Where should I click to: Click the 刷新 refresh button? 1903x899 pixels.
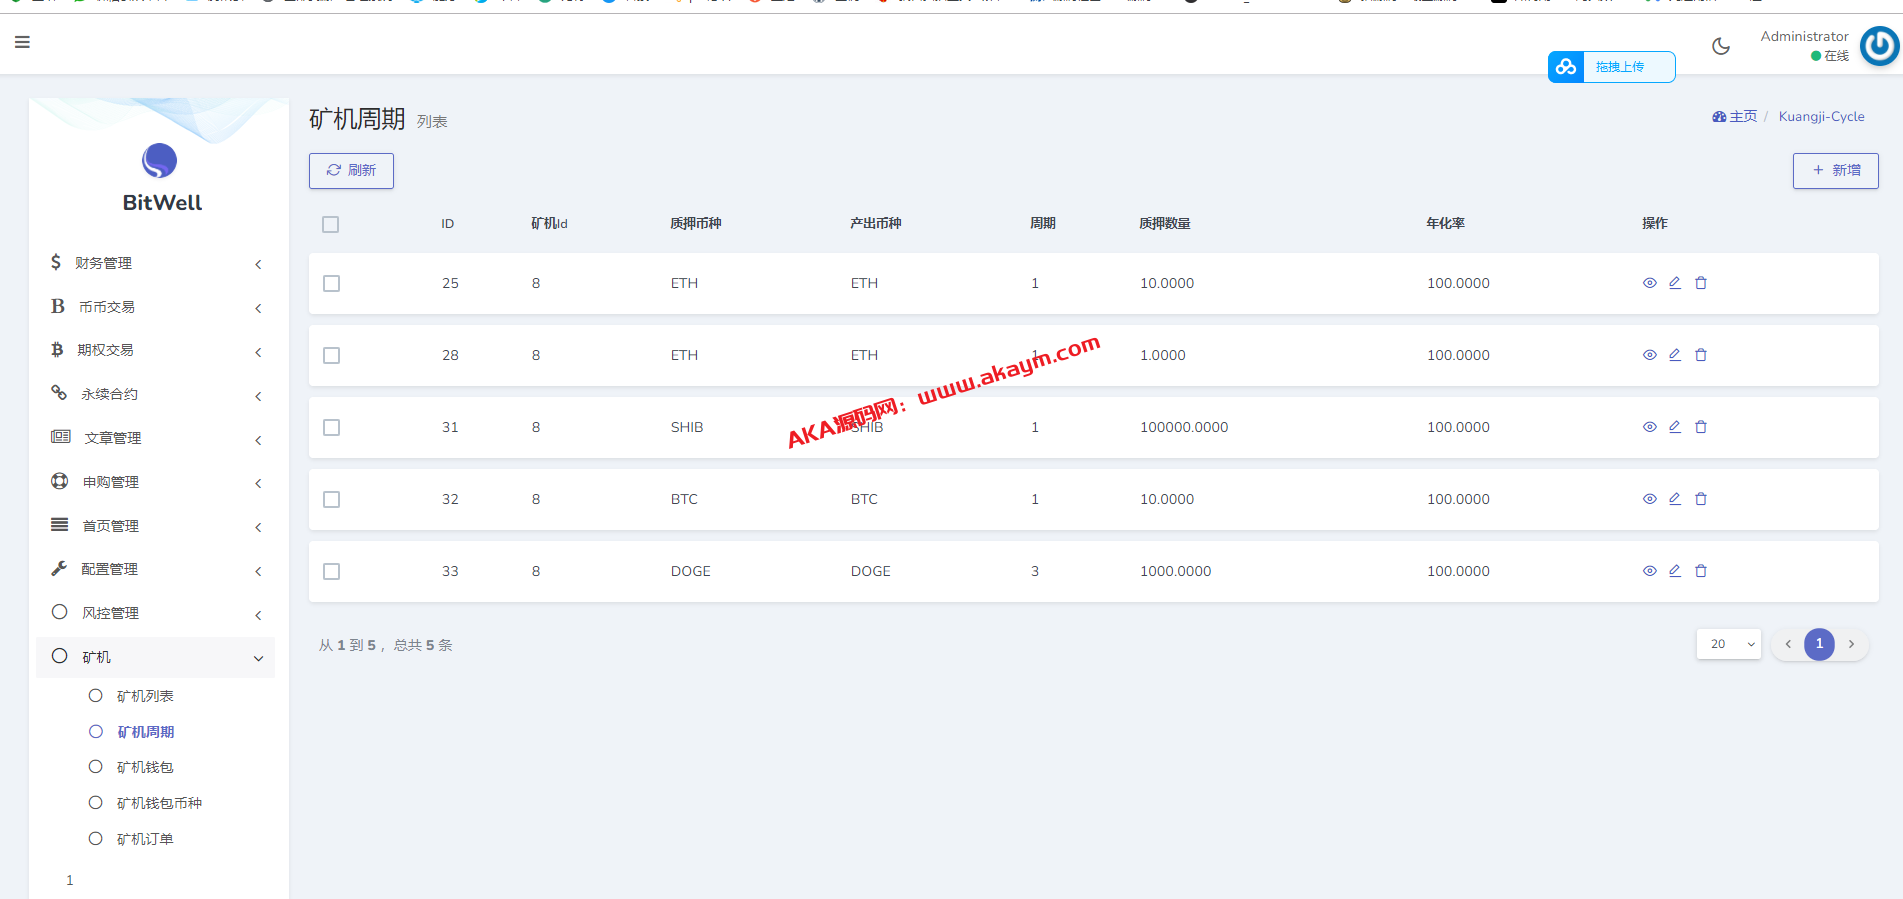351,171
